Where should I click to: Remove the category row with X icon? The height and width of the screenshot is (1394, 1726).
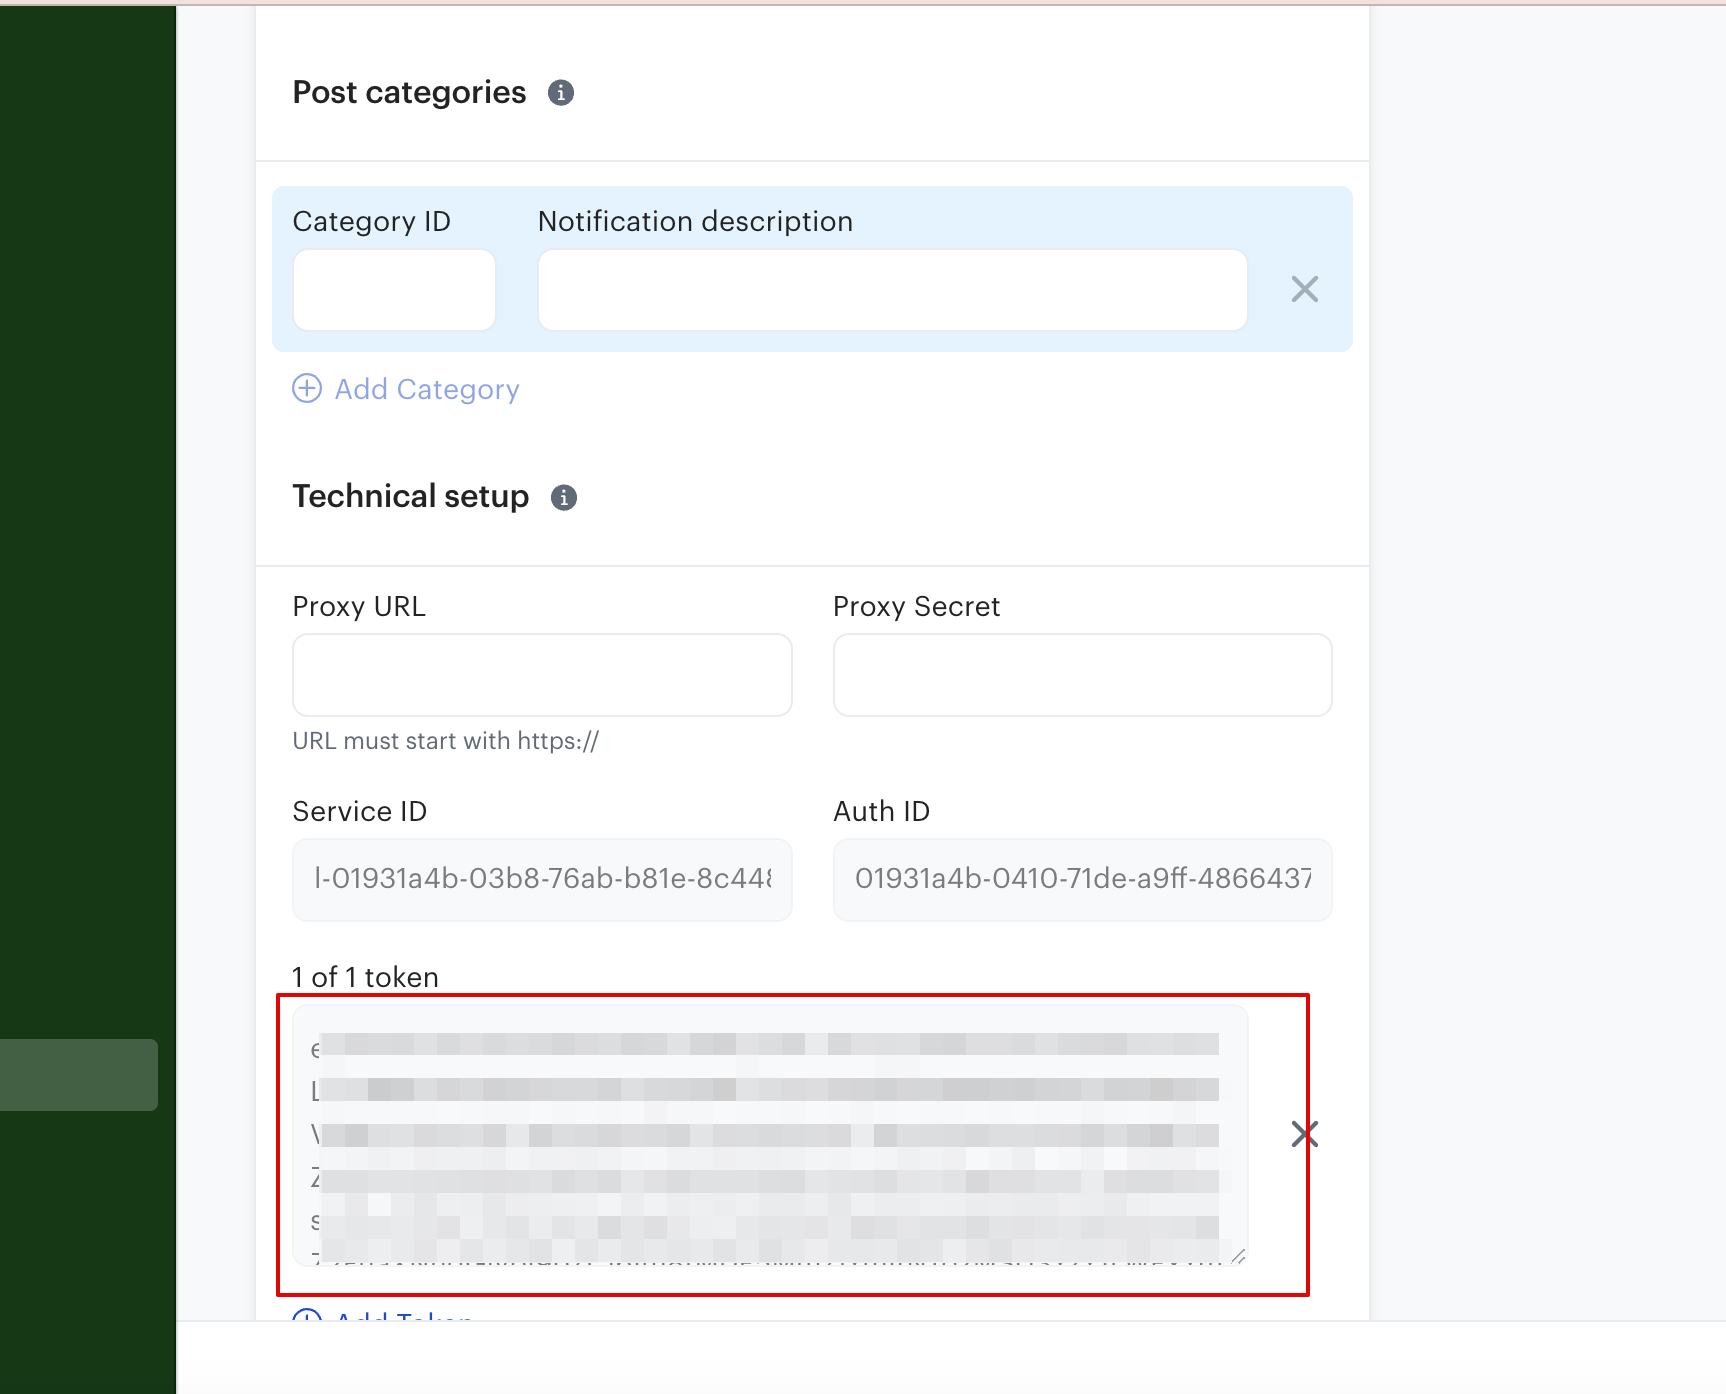click(x=1304, y=290)
